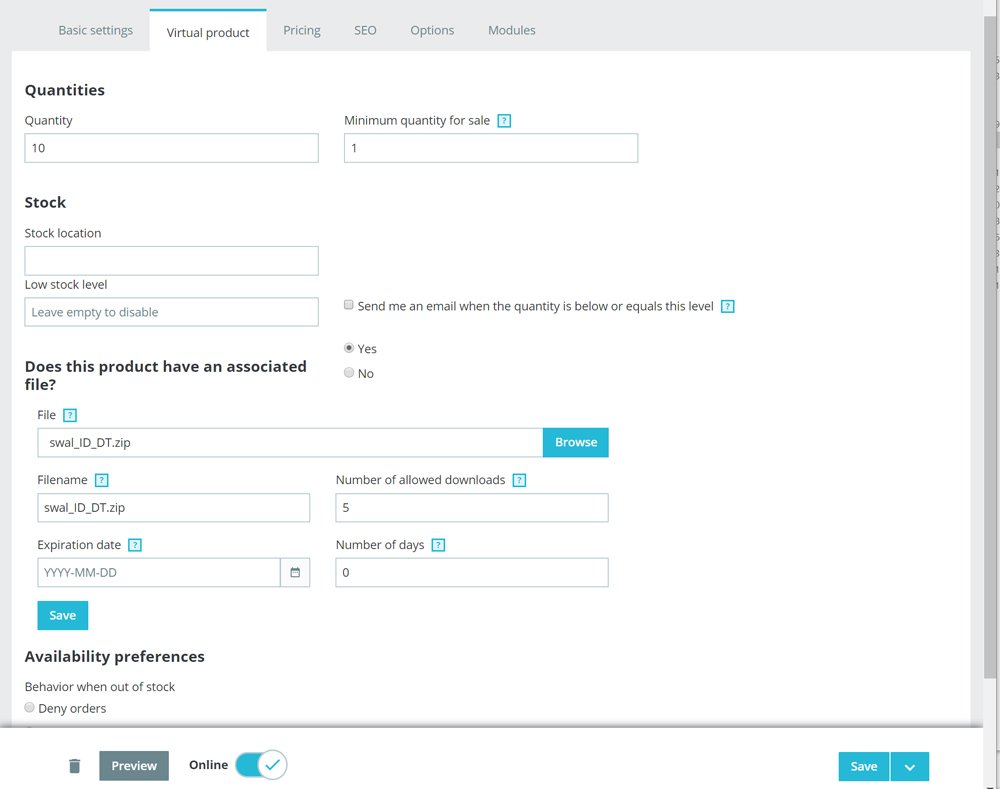The image size is (1000, 789).
Task: Choose Deny orders when out of stock
Action: click(x=29, y=707)
